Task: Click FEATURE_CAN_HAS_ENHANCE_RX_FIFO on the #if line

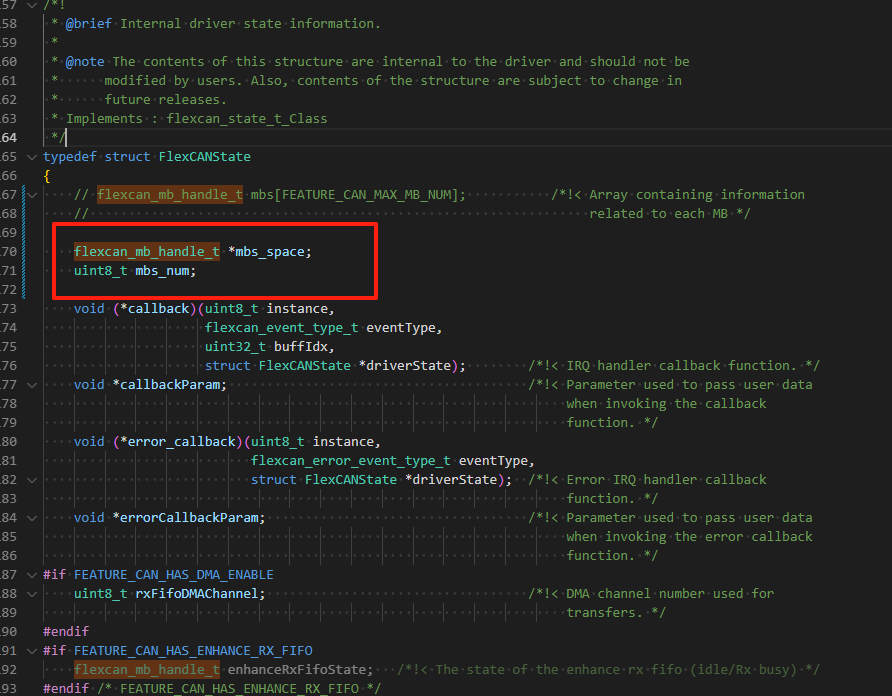Action: point(193,650)
